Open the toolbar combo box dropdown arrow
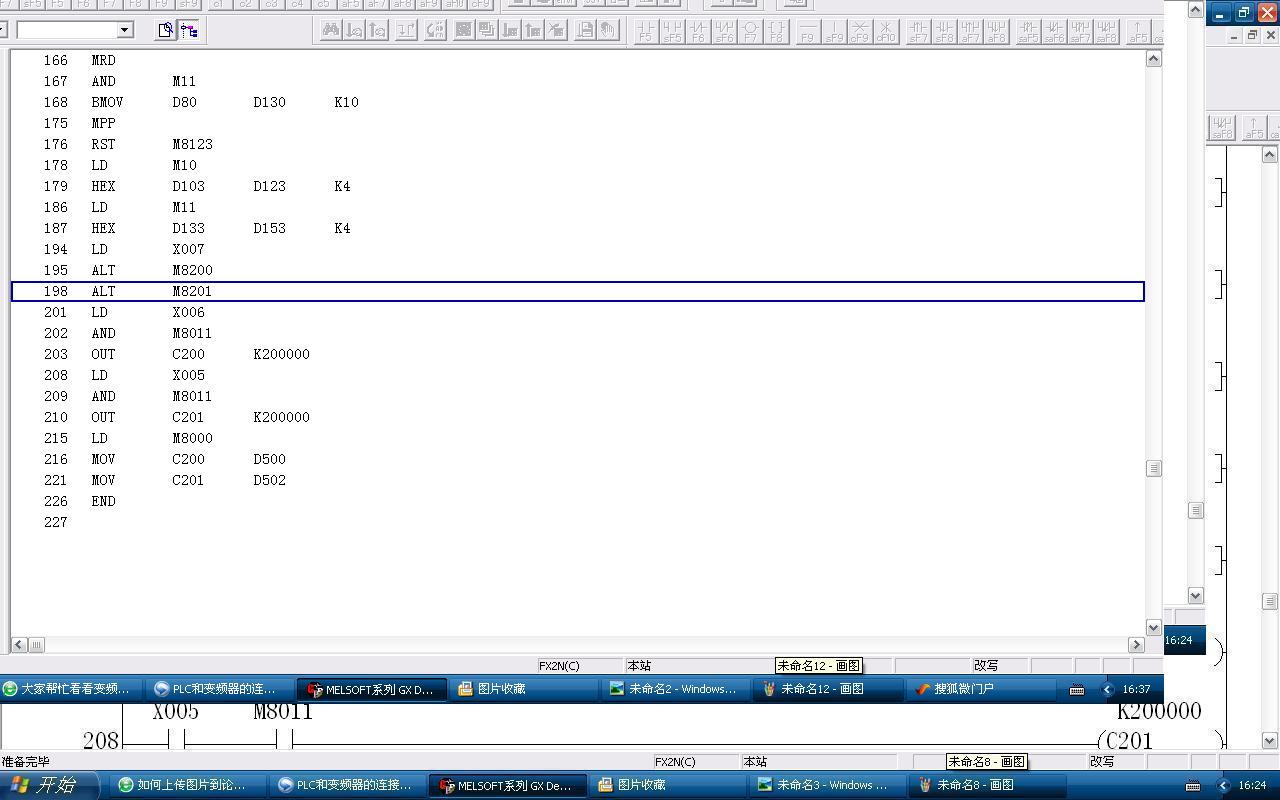 125,30
